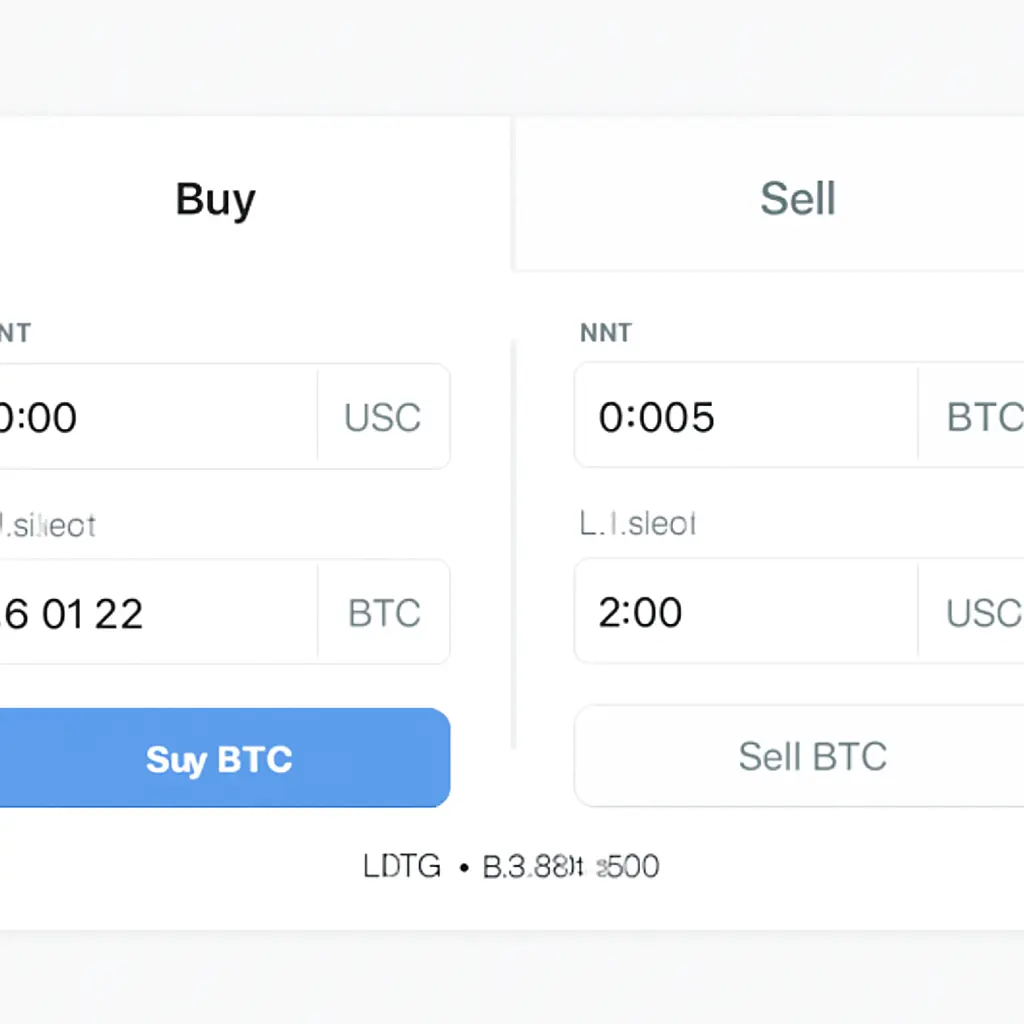Click the Sell BTC button
The image size is (1024, 1024).
[813, 757]
